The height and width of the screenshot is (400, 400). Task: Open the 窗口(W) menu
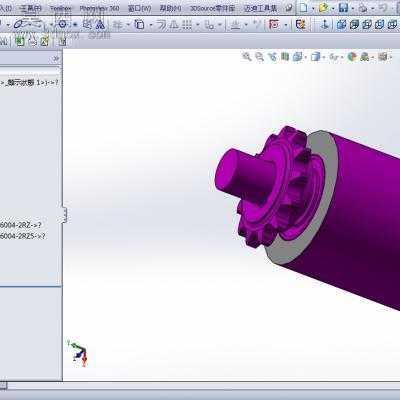[x=140, y=8]
